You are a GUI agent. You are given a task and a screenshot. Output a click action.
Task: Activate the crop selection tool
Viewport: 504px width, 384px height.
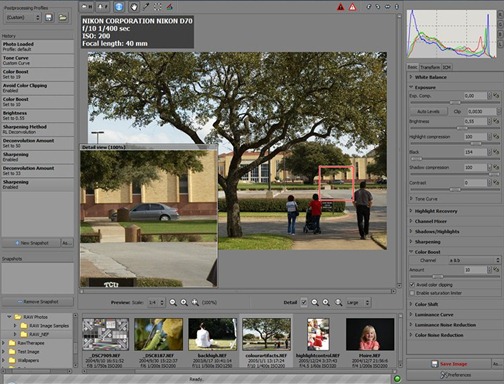158,6
